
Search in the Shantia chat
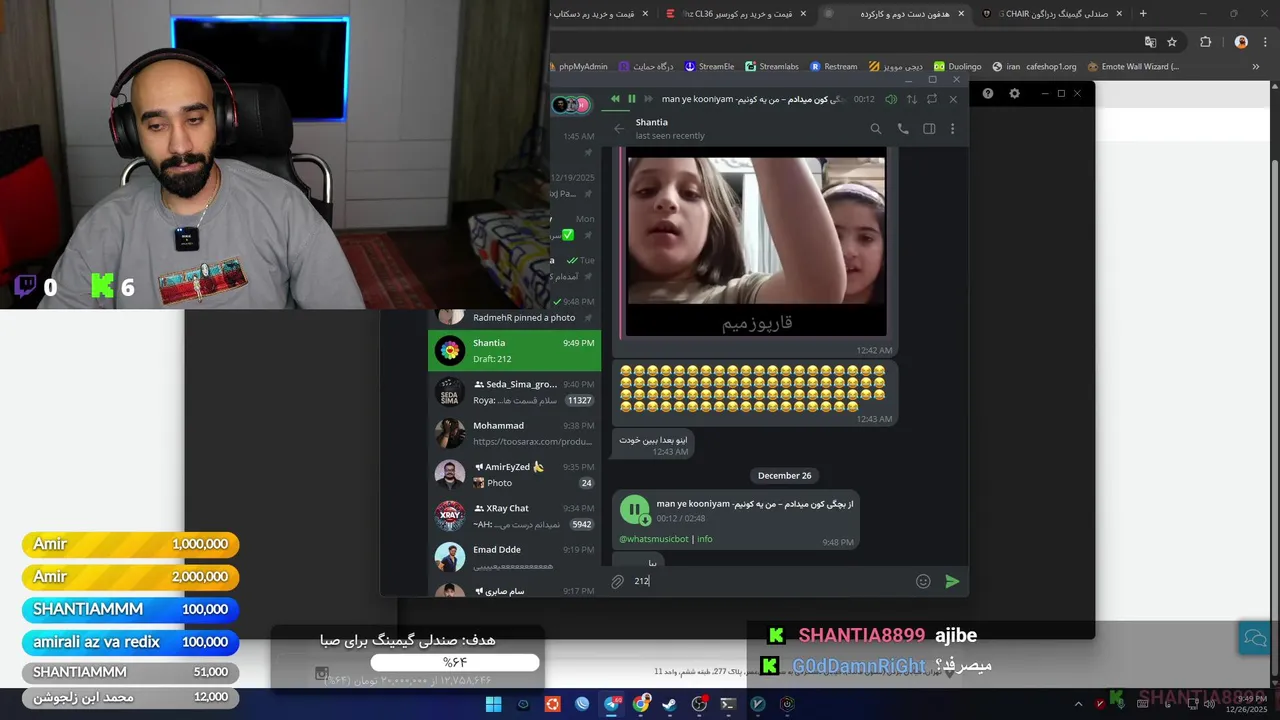click(876, 129)
